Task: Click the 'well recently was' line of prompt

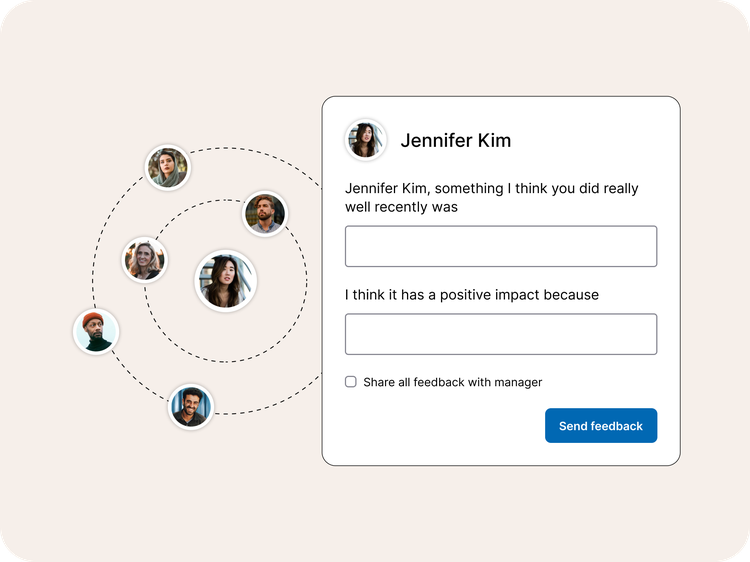Action: point(401,207)
